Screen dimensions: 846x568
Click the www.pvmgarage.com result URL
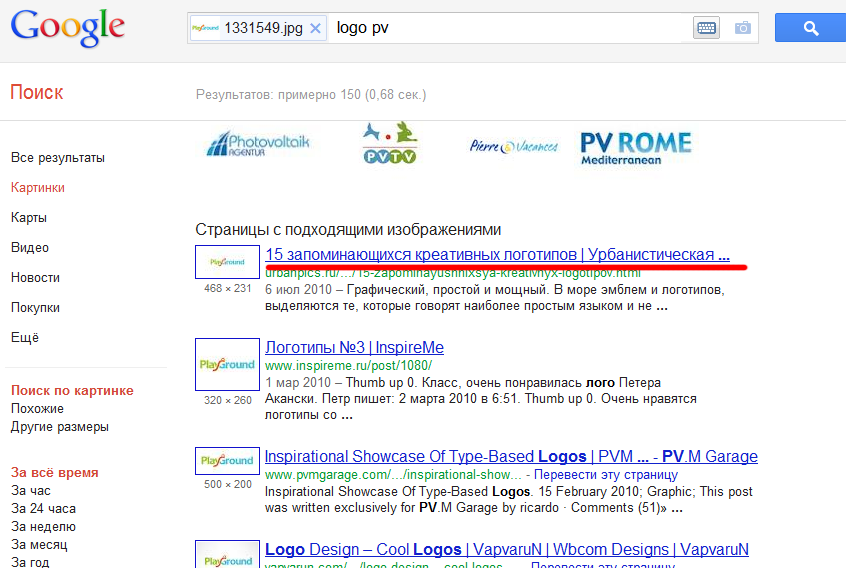[x=393, y=475]
